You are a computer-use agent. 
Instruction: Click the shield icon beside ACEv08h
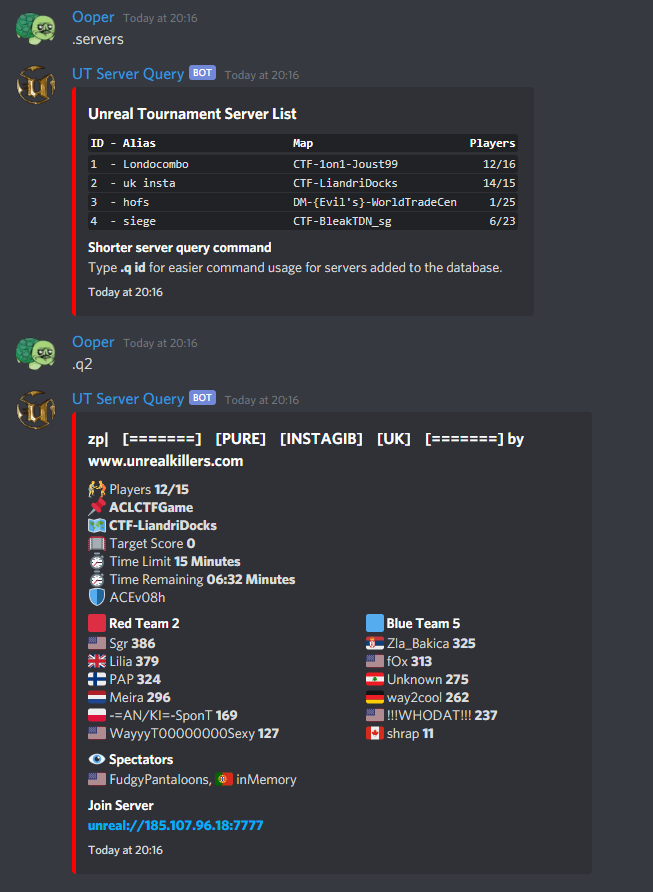click(x=97, y=597)
